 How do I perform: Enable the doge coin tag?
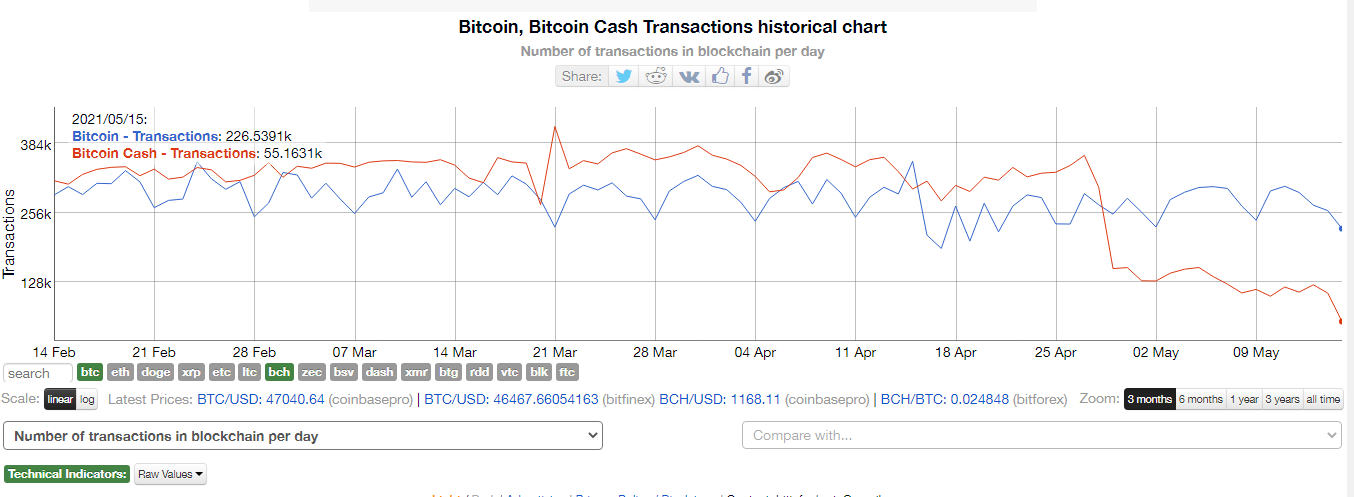(x=155, y=372)
